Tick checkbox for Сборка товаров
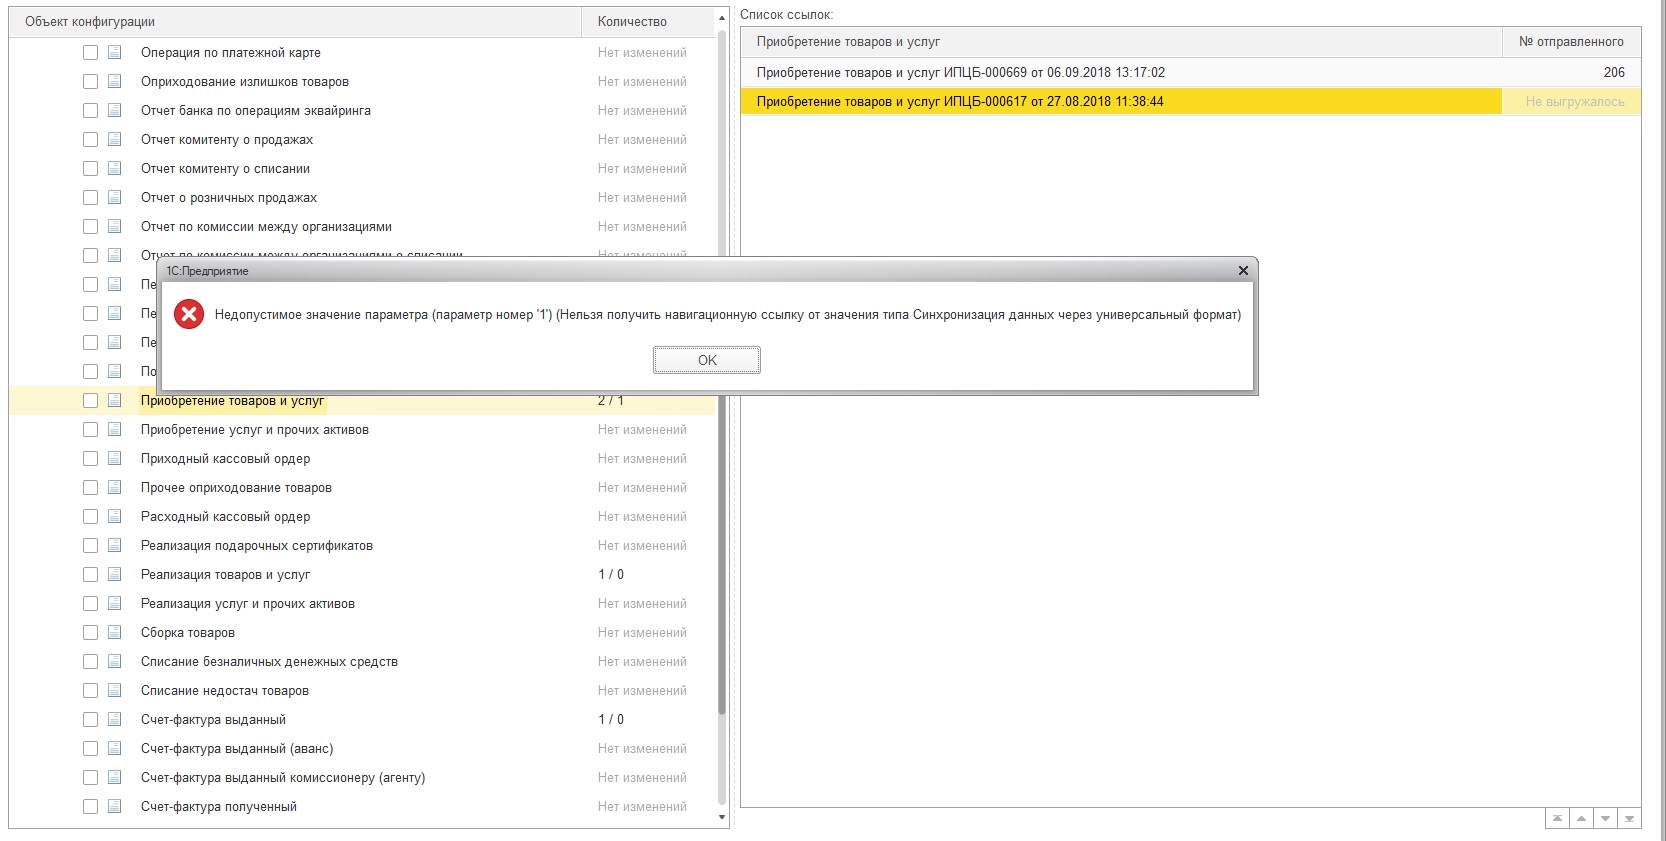Screen dimensions: 1666x841 [91, 632]
